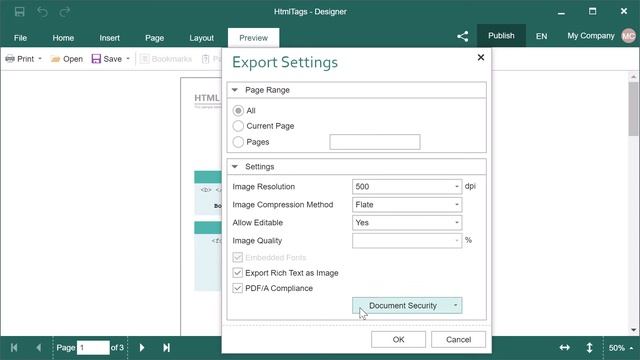
Task: Click Cancel in Export Settings dialog
Action: pos(458,340)
